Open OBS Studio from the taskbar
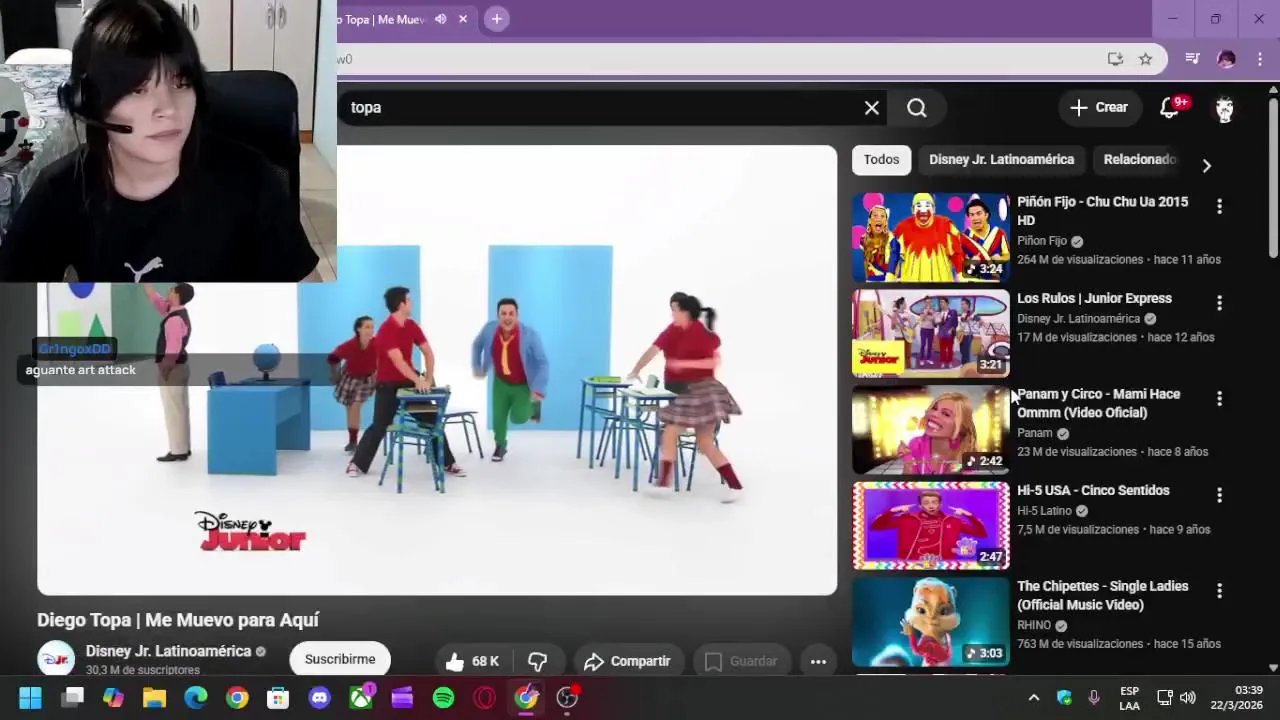Screen dimensions: 1280x720 pyautogui.click(x=567, y=697)
